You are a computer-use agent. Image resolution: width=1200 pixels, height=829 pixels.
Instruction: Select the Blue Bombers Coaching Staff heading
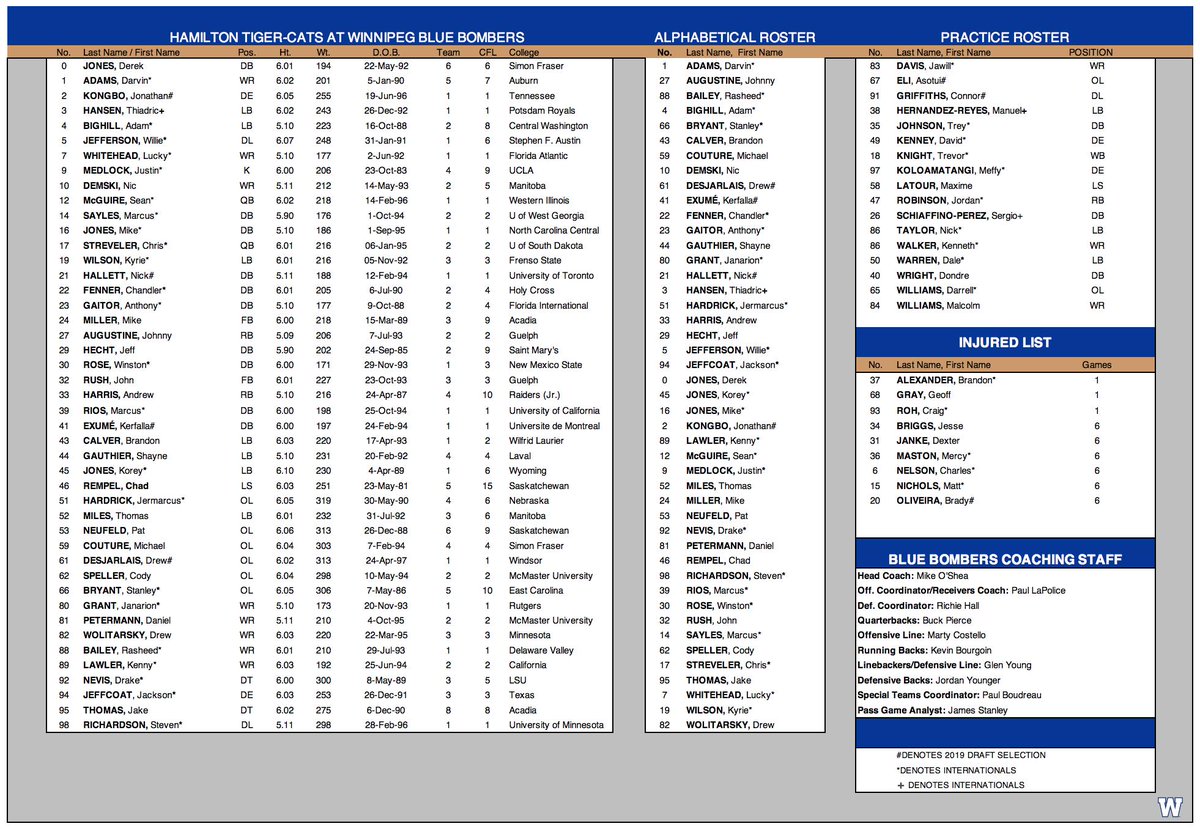[x=1005, y=559]
